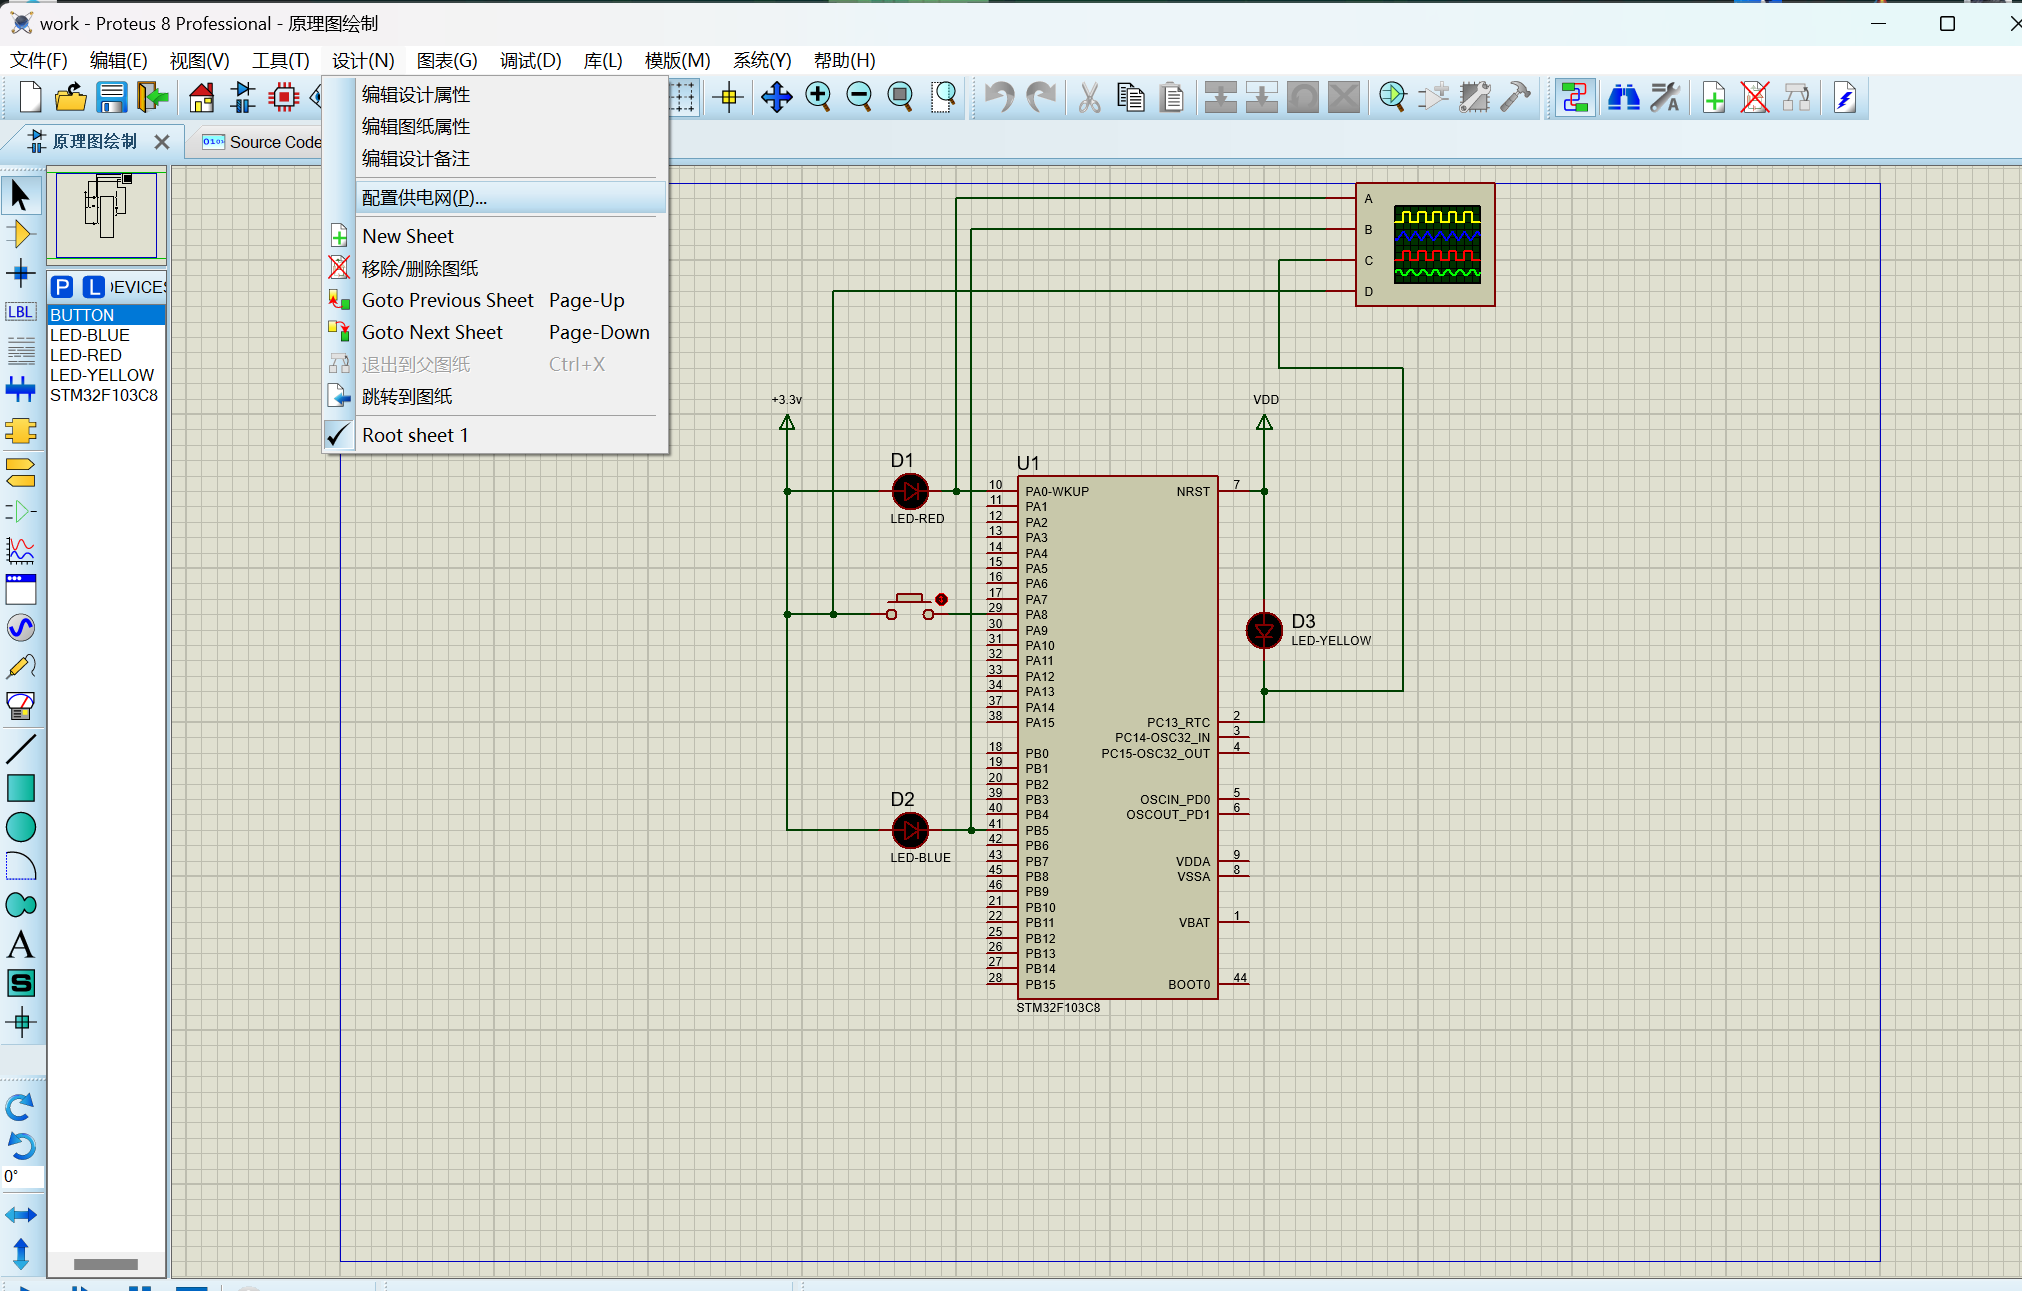The image size is (2022, 1291).
Task: Toggle the grid display toolbar icon
Action: (x=683, y=97)
